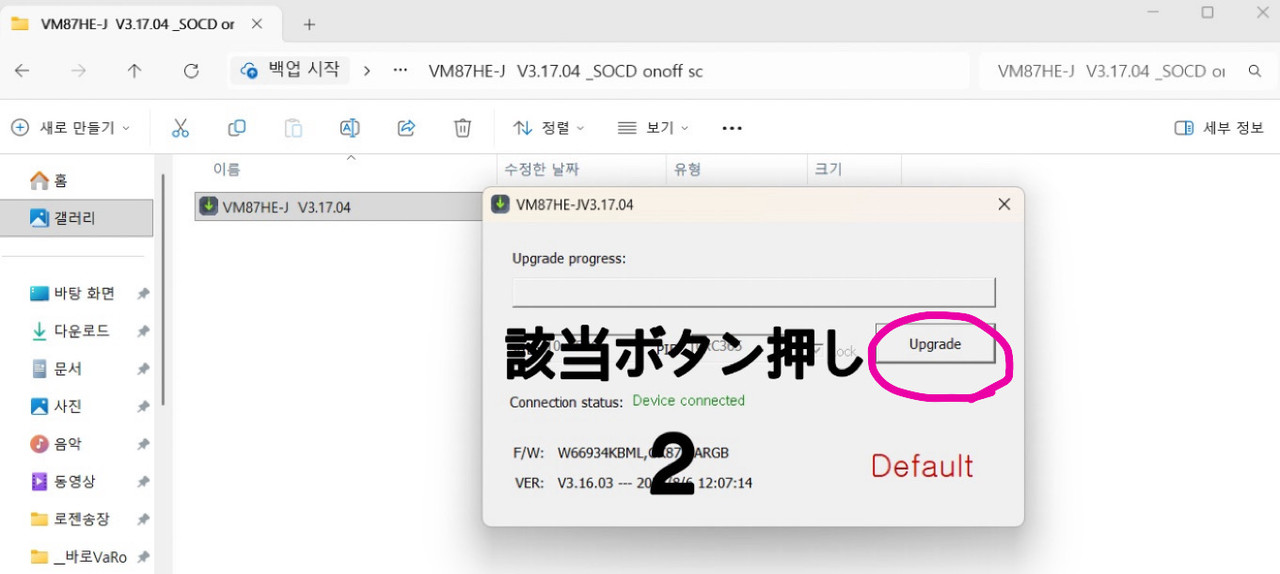The image size is (1280, 574).
Task: Click the pin icon beside 음악
Action: pos(143,444)
